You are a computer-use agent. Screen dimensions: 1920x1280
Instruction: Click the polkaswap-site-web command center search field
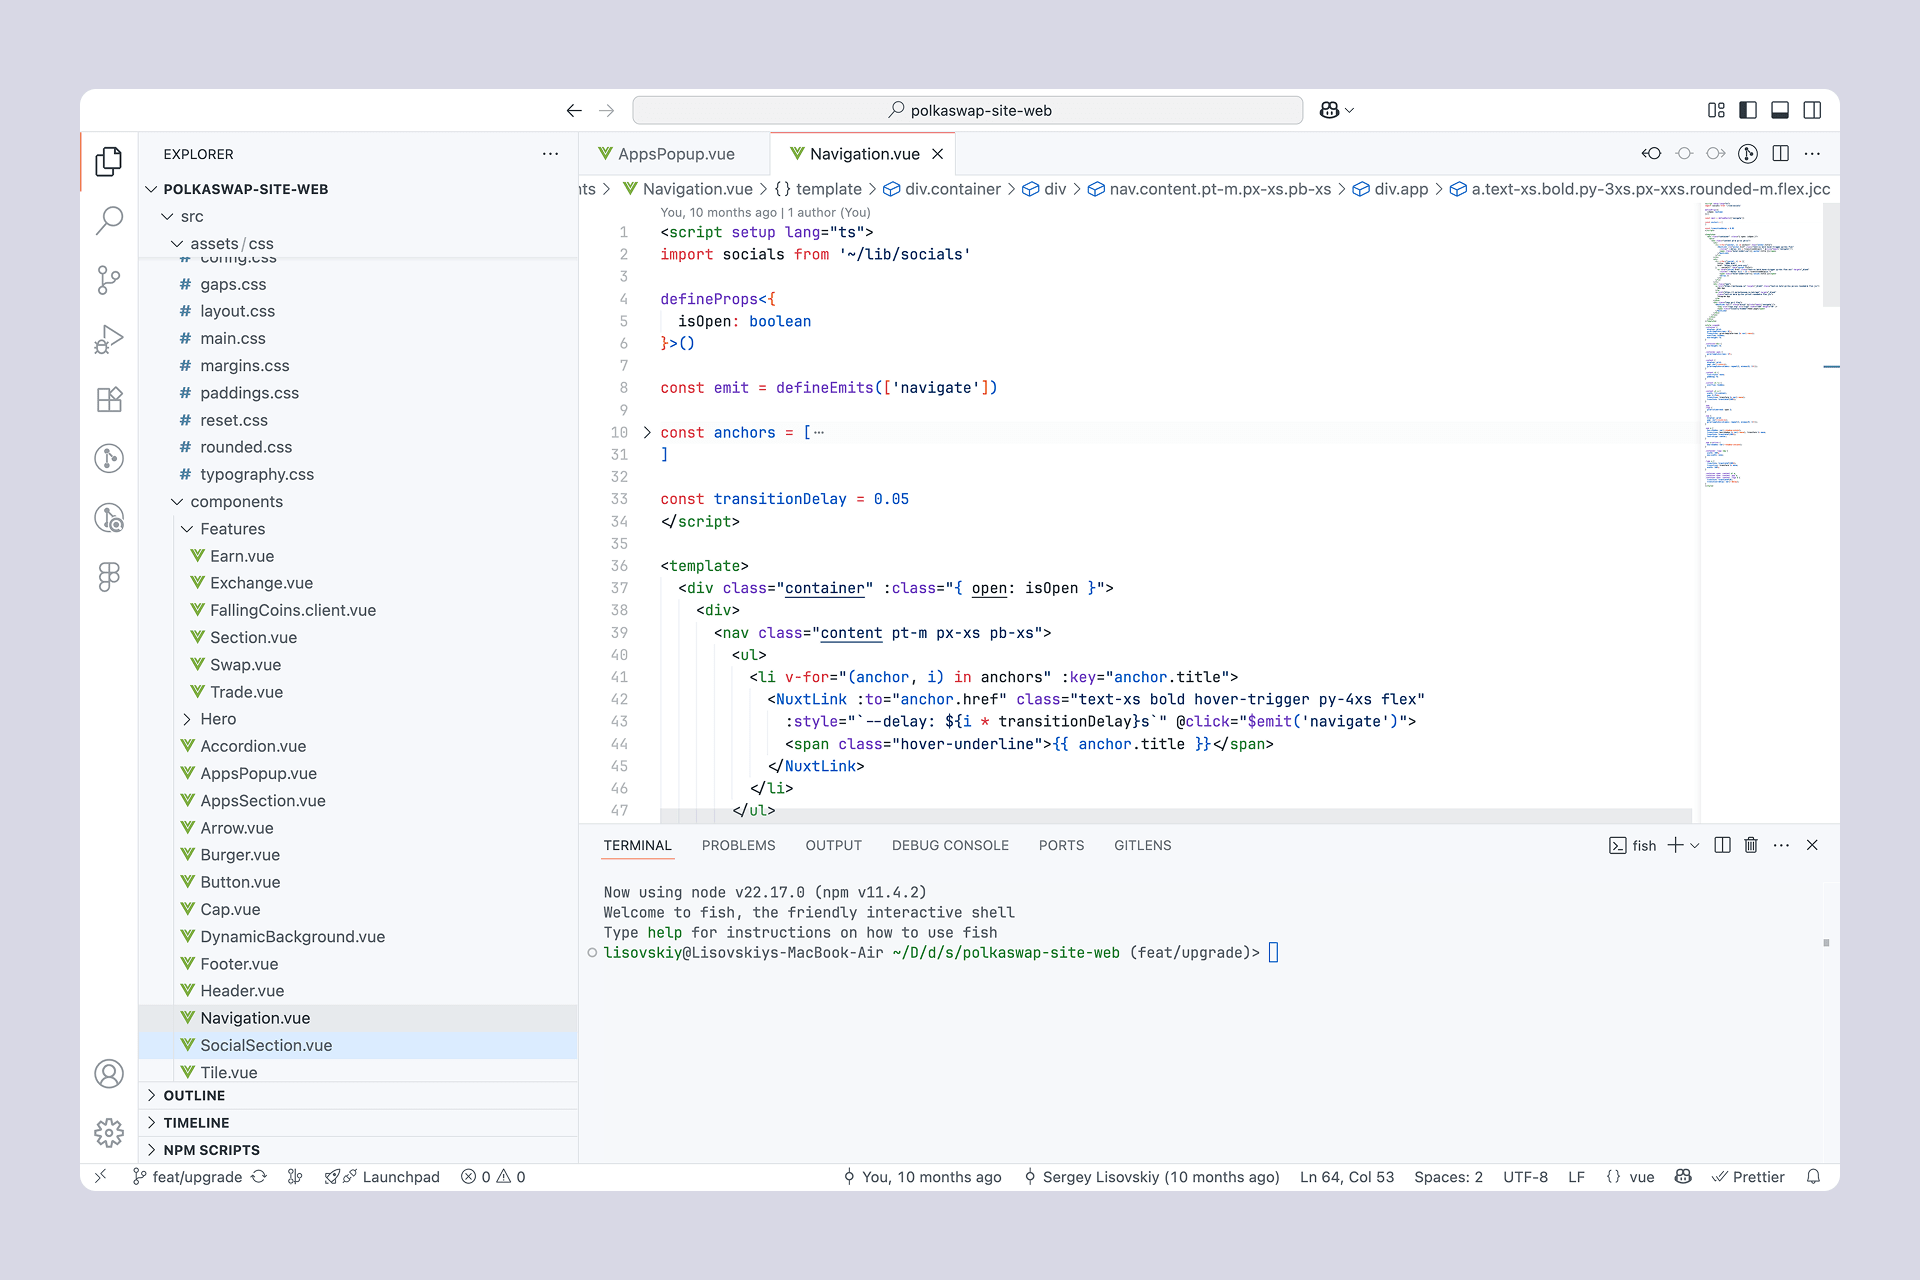coord(968,110)
